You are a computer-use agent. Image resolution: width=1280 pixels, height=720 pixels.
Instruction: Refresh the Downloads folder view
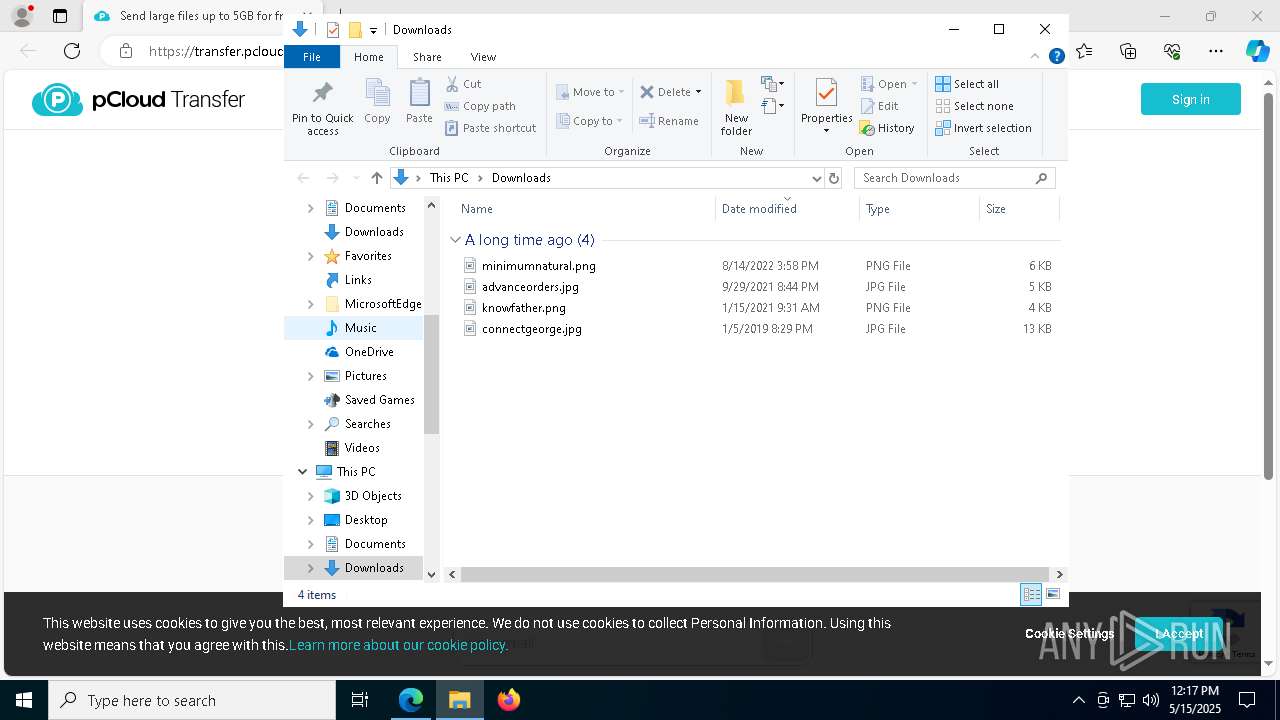834,178
